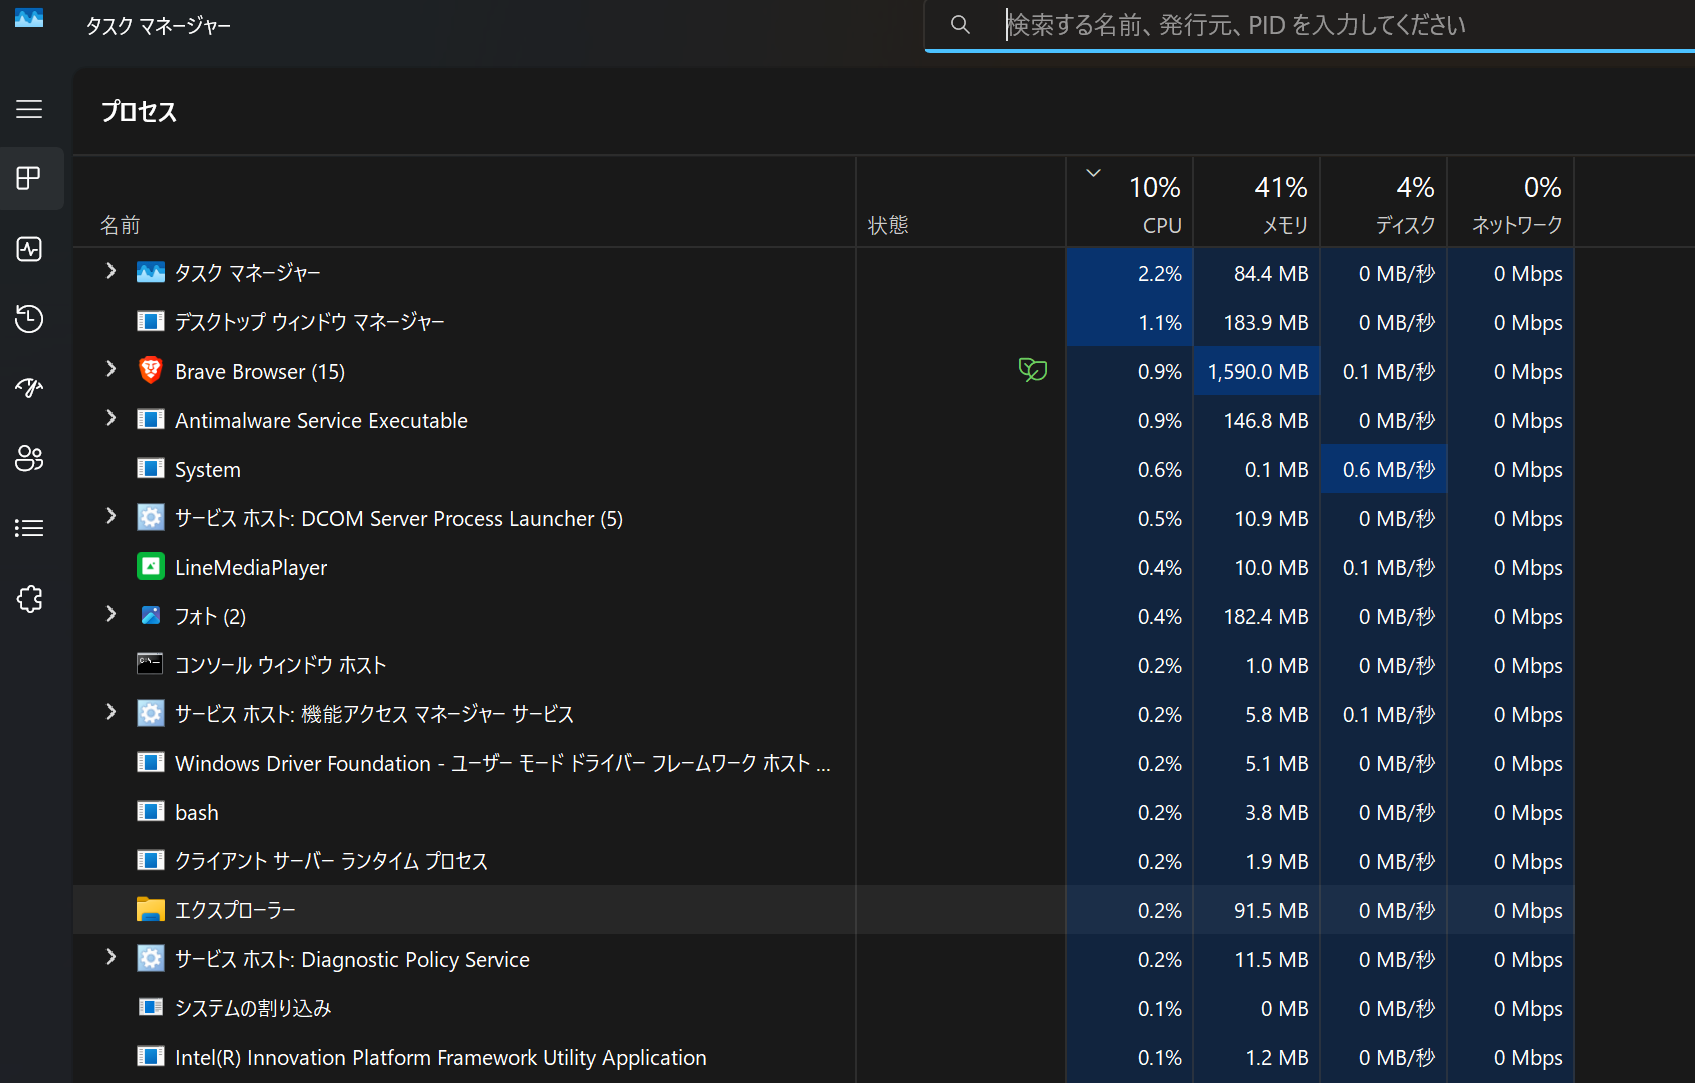Sort by the CPU column header
Viewport: 1695px width, 1083px height.
tap(1130, 202)
